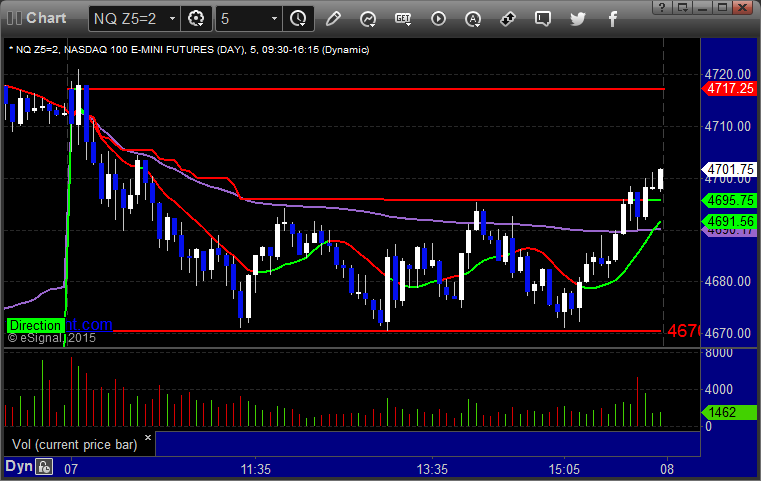The height and width of the screenshot is (481, 761).
Task: Click the Chart title text
Action: pos(46,18)
